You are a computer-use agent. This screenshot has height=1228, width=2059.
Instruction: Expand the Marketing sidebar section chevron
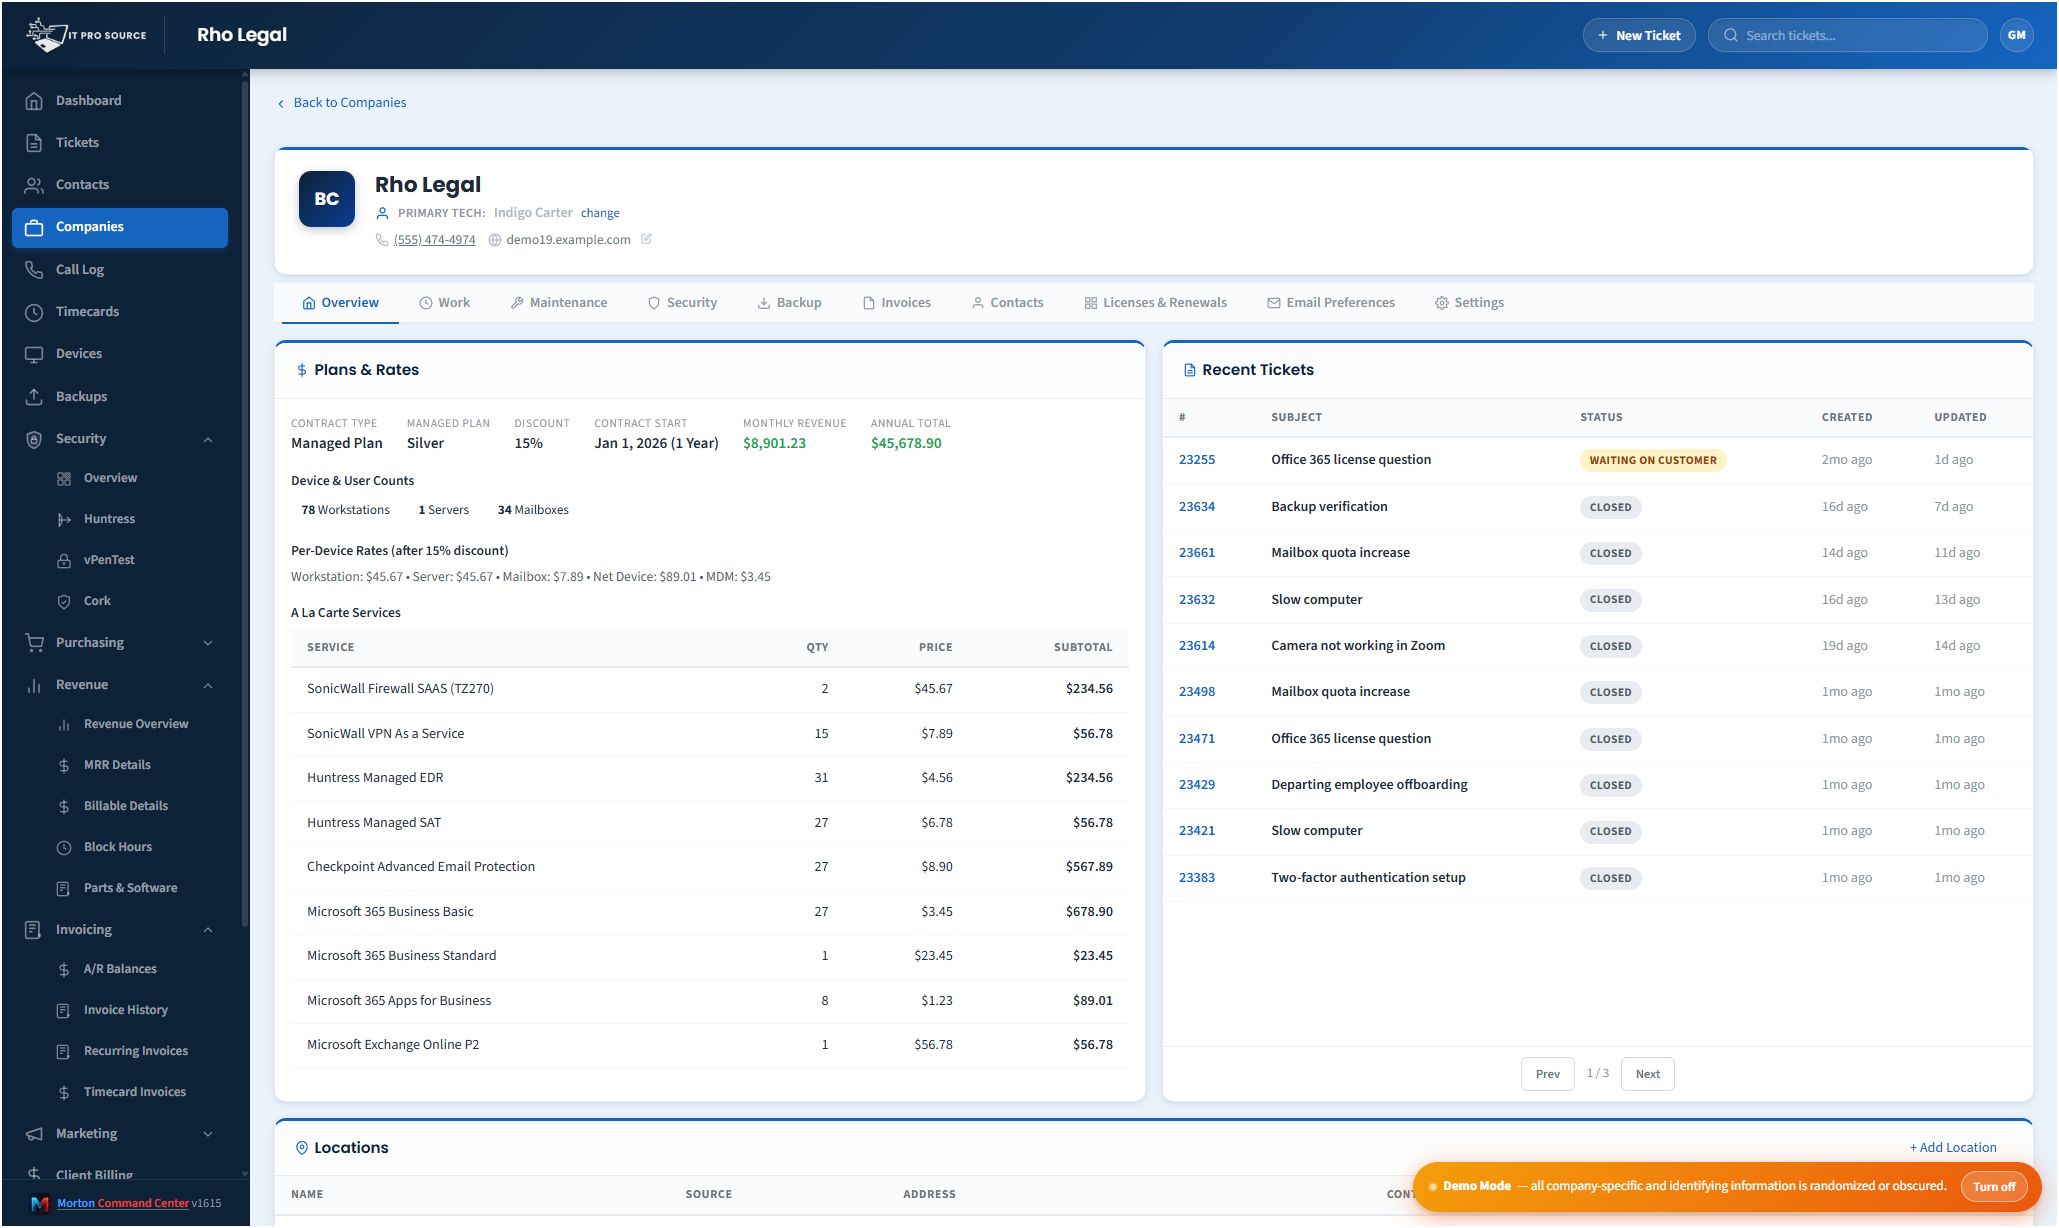(x=208, y=1134)
